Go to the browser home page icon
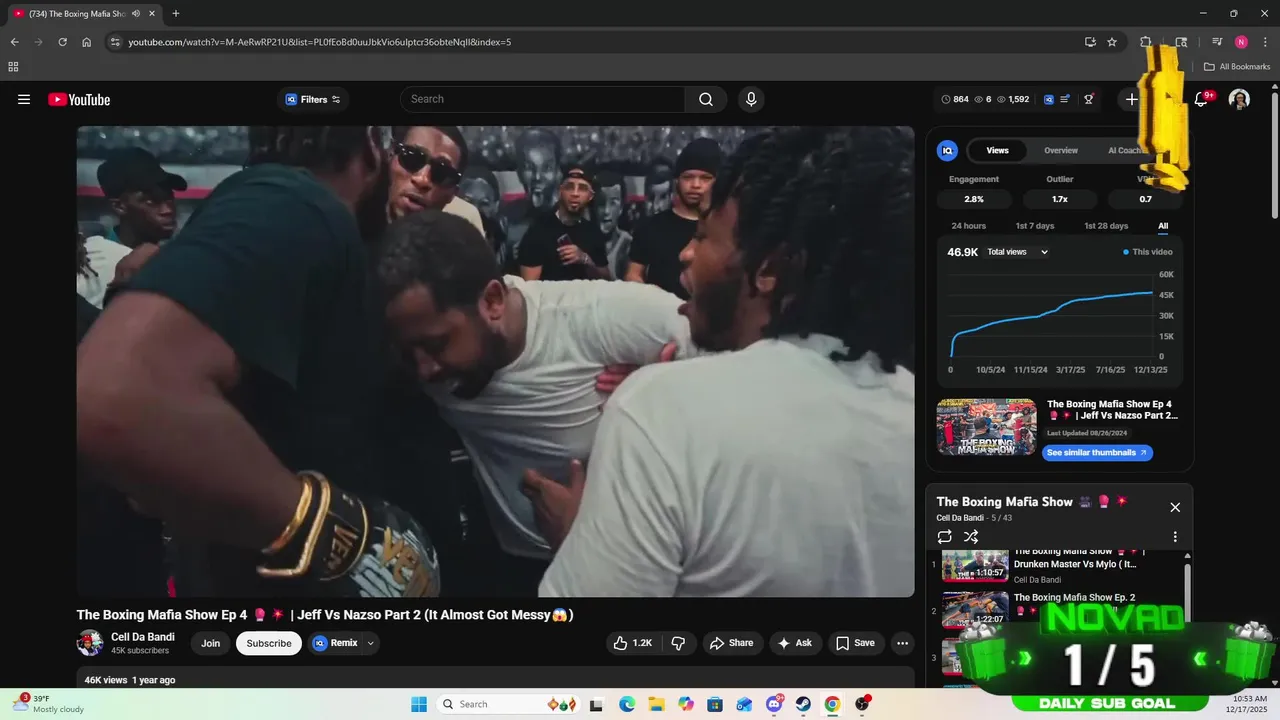1280x720 pixels. click(87, 42)
